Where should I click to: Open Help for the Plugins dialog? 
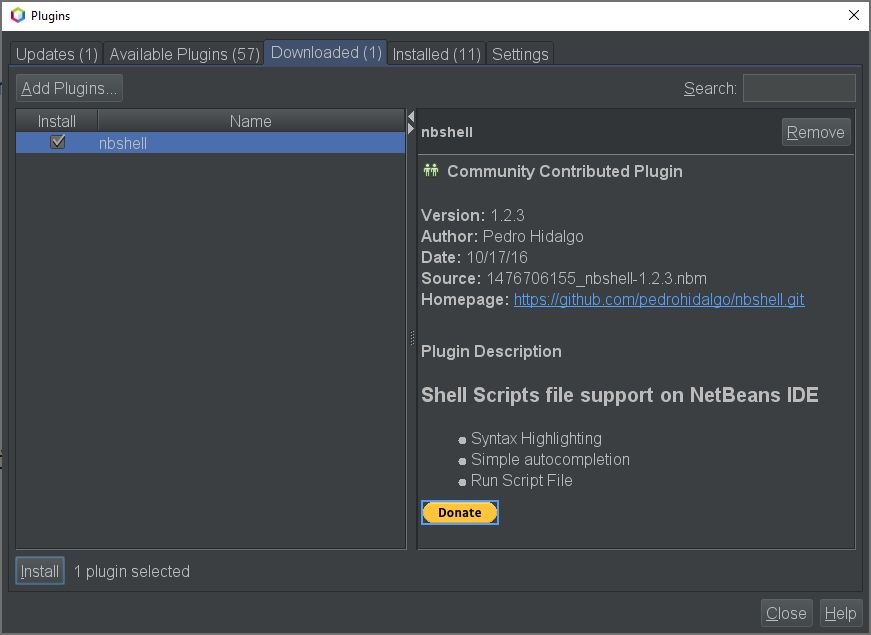[840, 613]
